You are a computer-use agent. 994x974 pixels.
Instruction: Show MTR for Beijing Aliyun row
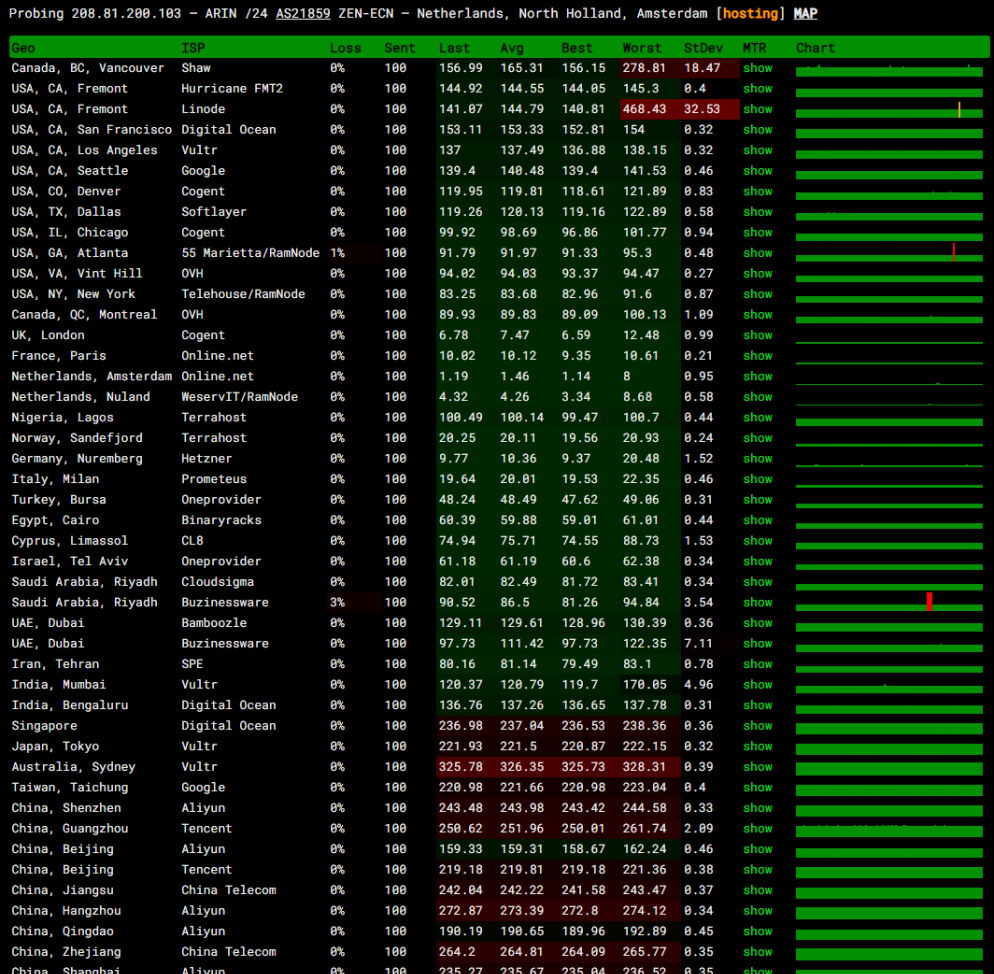[x=758, y=848]
